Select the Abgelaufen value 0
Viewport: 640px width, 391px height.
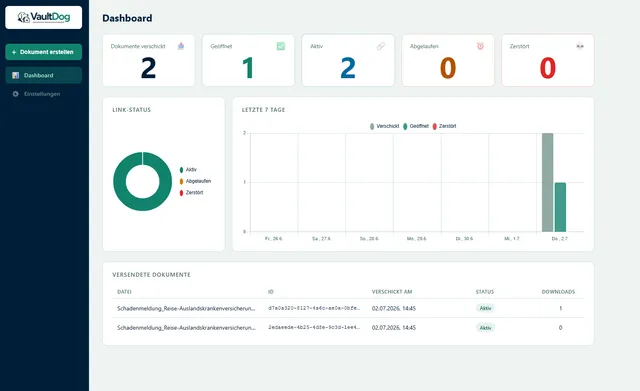point(448,68)
